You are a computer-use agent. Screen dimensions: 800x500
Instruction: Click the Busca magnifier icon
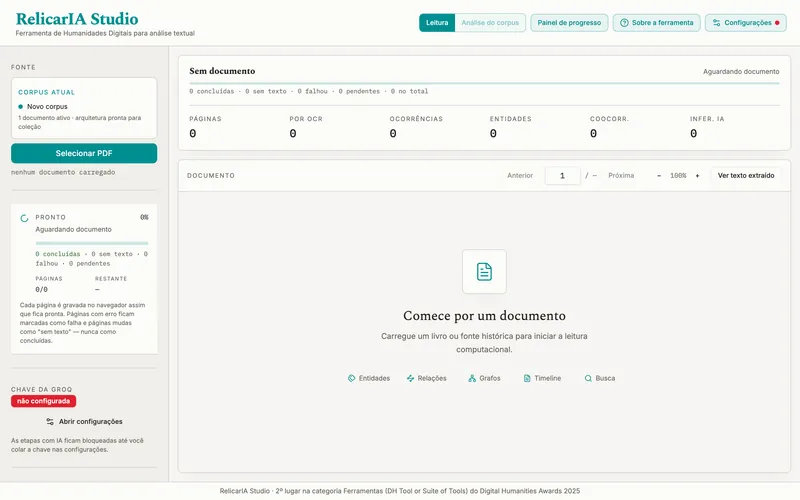588,378
